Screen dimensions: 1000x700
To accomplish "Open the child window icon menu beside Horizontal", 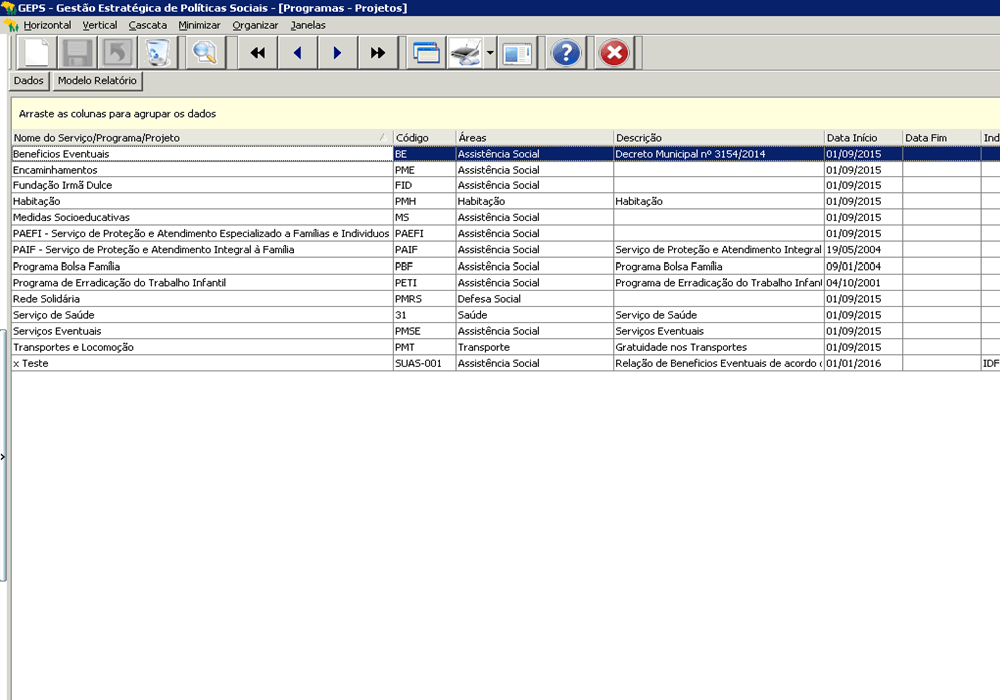I will point(10,26).
